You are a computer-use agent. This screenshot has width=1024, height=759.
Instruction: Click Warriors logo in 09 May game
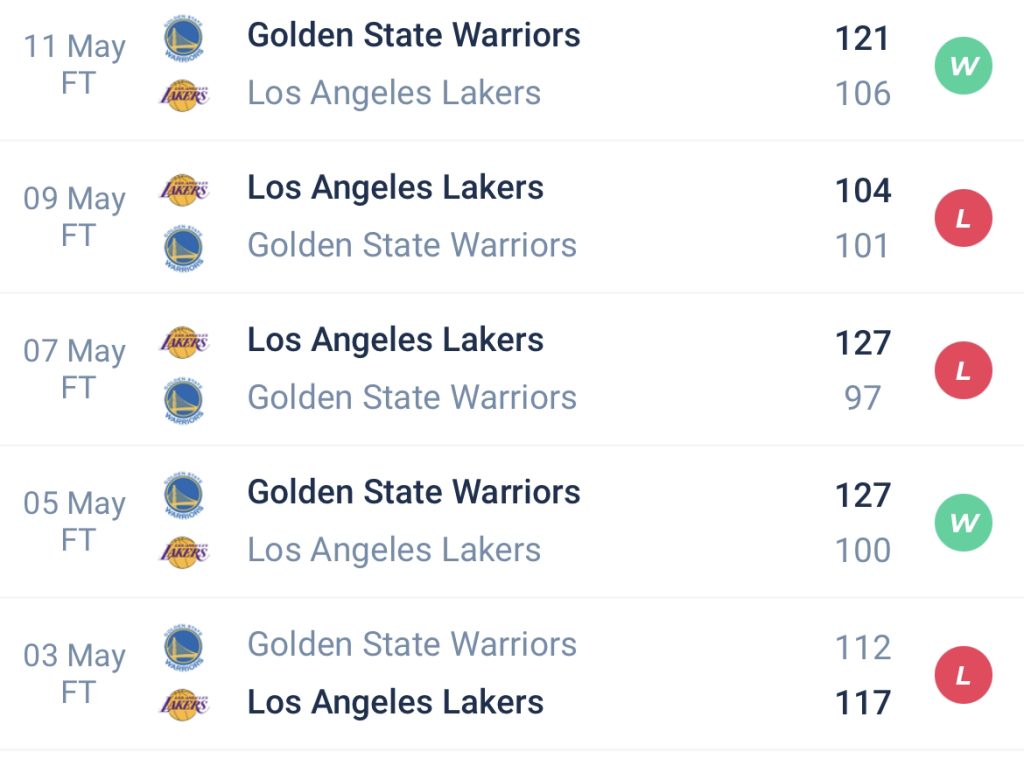[x=184, y=248]
